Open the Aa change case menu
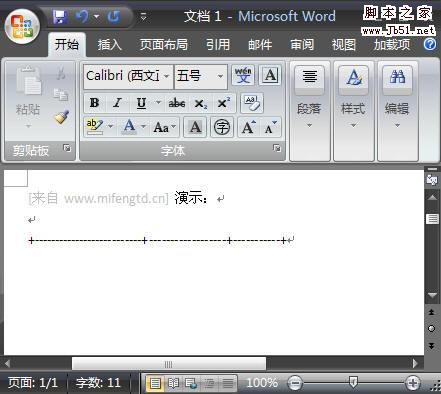Image resolution: width=441 pixels, height=394 pixels. click(x=164, y=127)
